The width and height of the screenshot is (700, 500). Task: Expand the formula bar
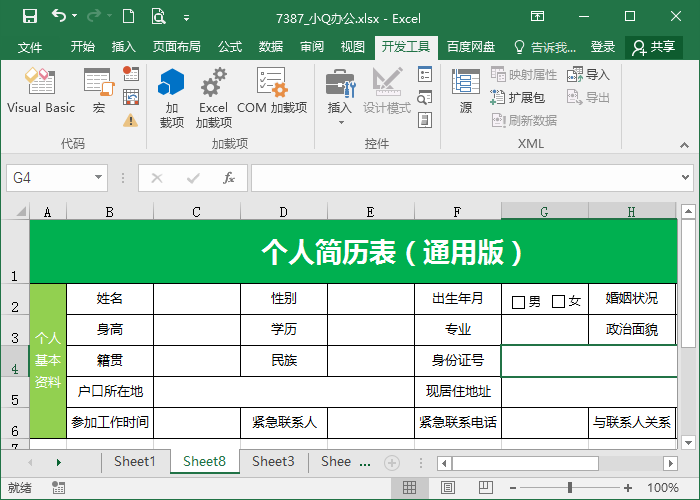[686, 177]
